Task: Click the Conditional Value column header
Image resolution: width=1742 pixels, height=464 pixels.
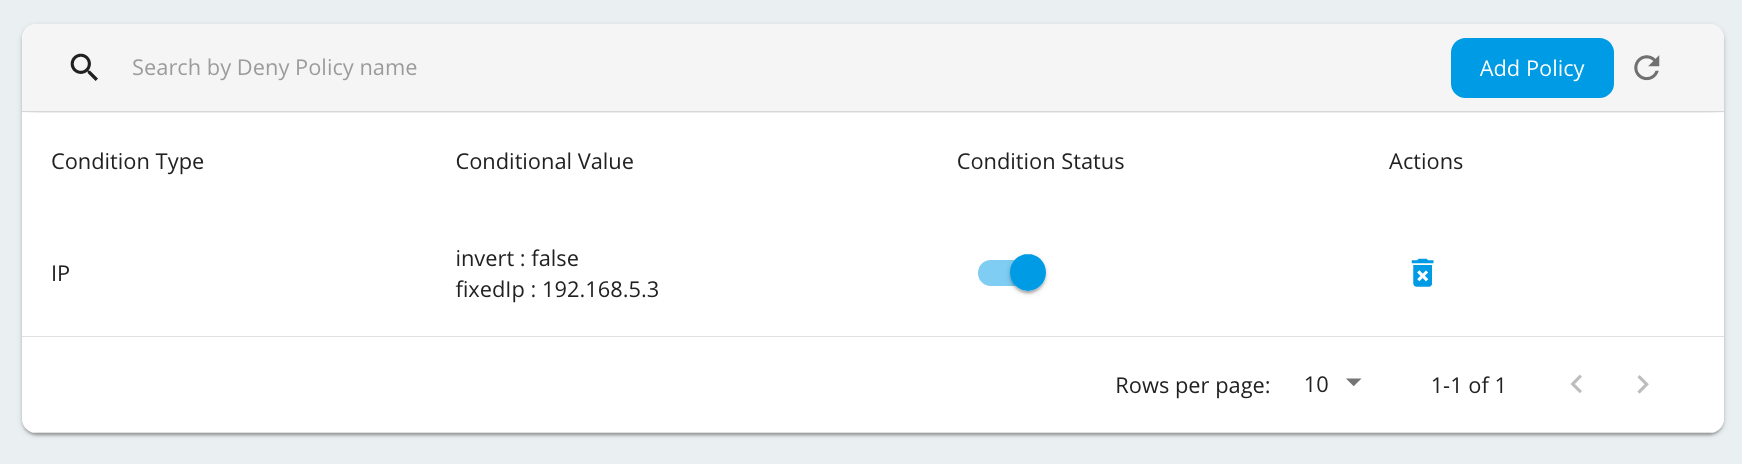Action: pos(544,162)
